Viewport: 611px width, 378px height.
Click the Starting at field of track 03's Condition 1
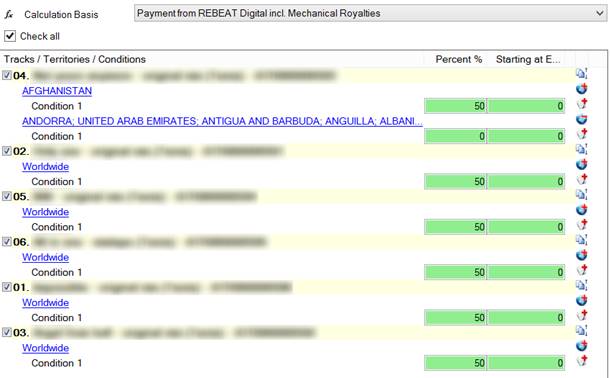coord(526,363)
